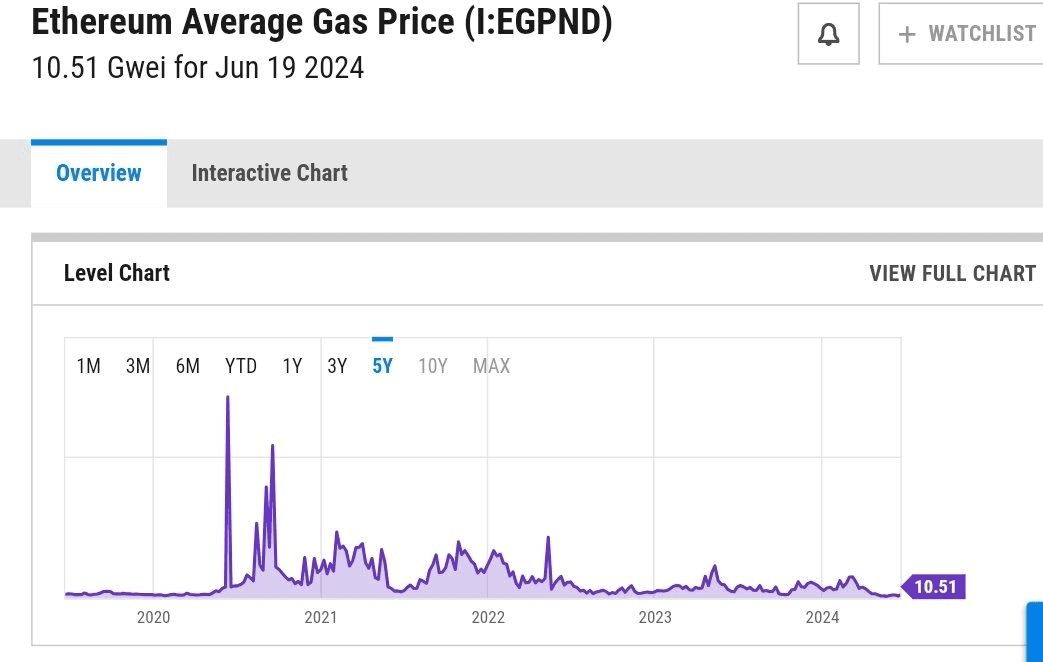Screen dimensions: 1043x662
Task: Click the 2023 label on the time axis
Action: (x=655, y=617)
